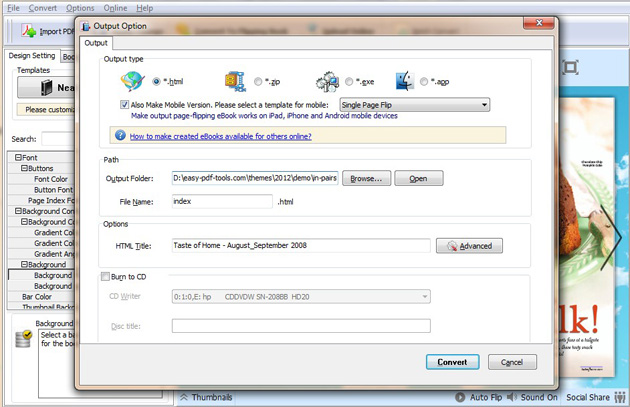Open the Help menu
Screen dimensions: 630x407
145,8
